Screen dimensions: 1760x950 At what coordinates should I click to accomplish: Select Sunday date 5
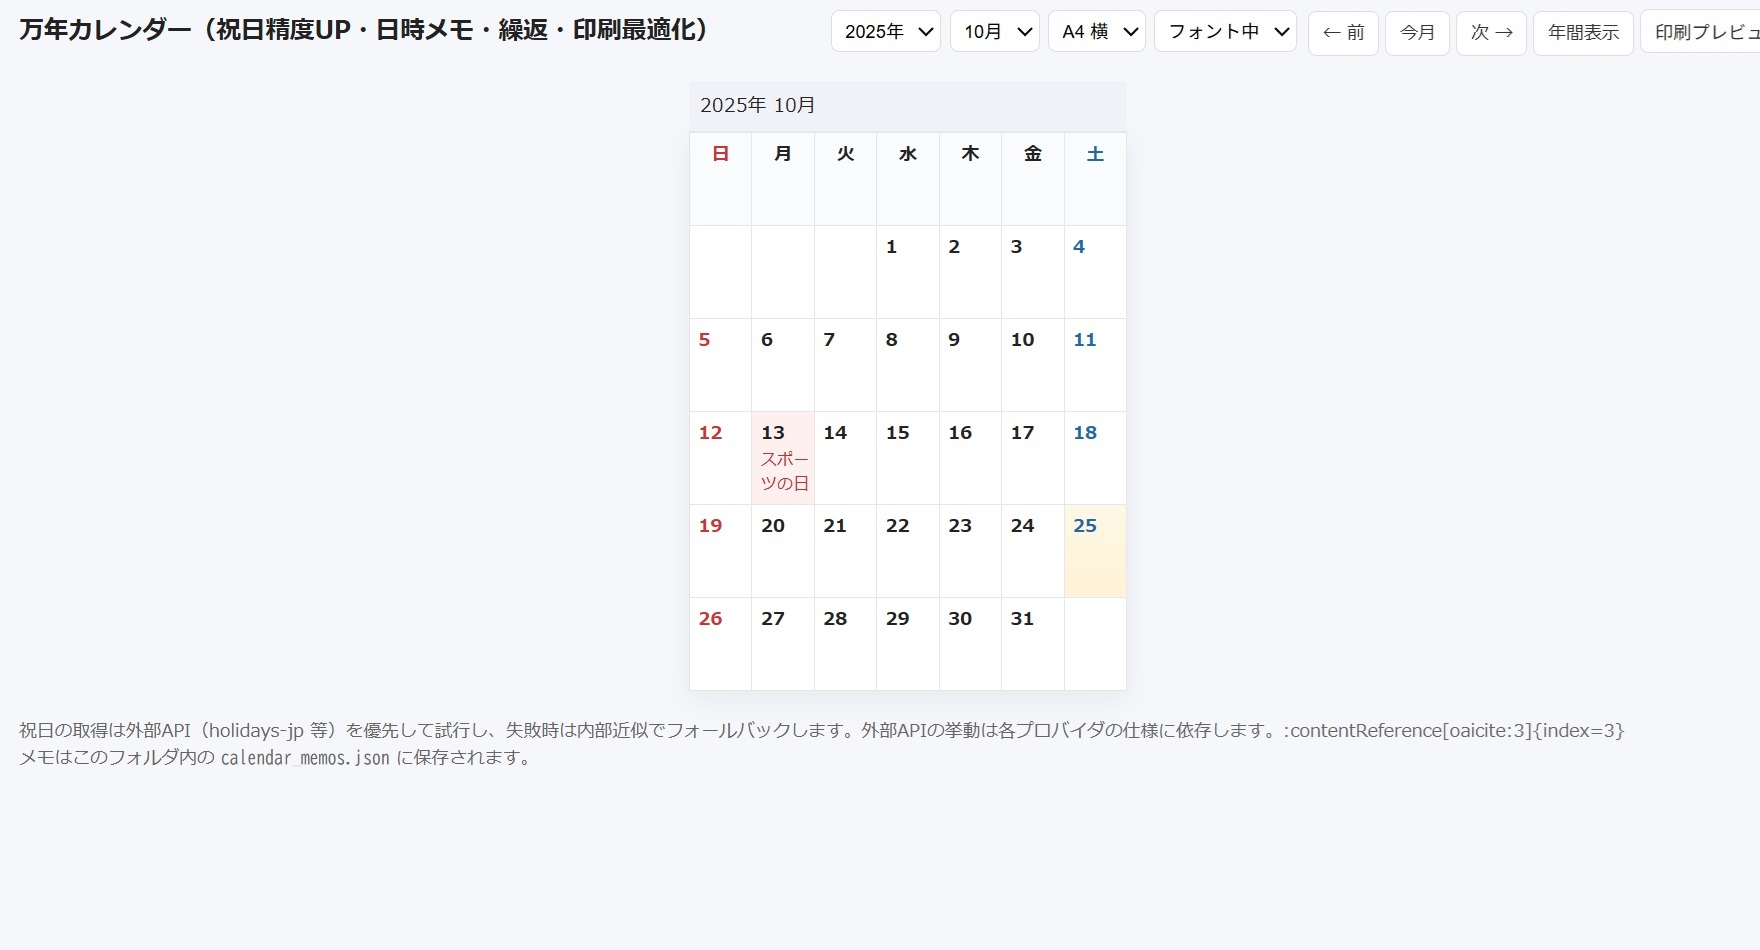click(x=720, y=364)
